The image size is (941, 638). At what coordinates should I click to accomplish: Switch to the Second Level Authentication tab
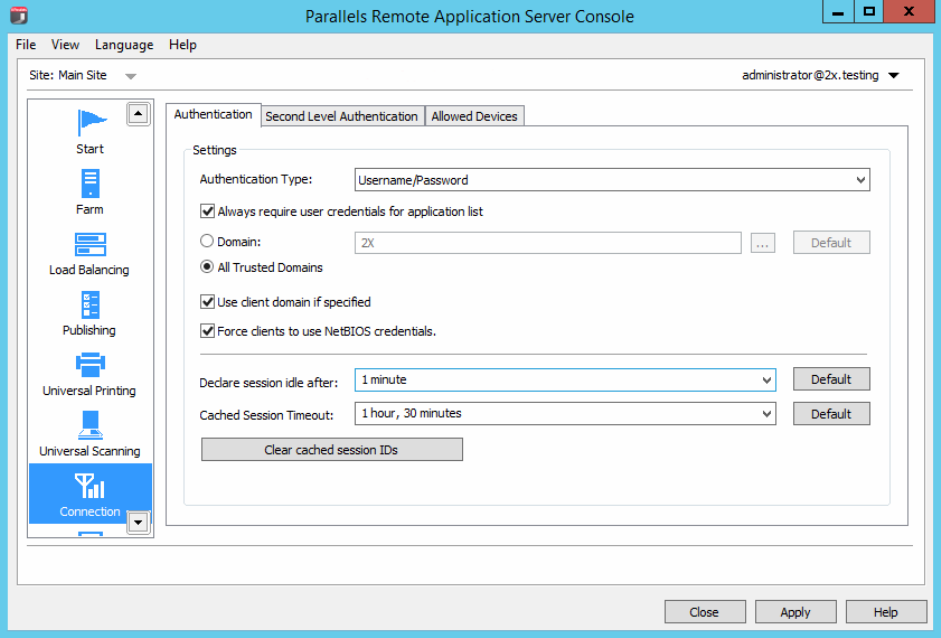tap(341, 116)
